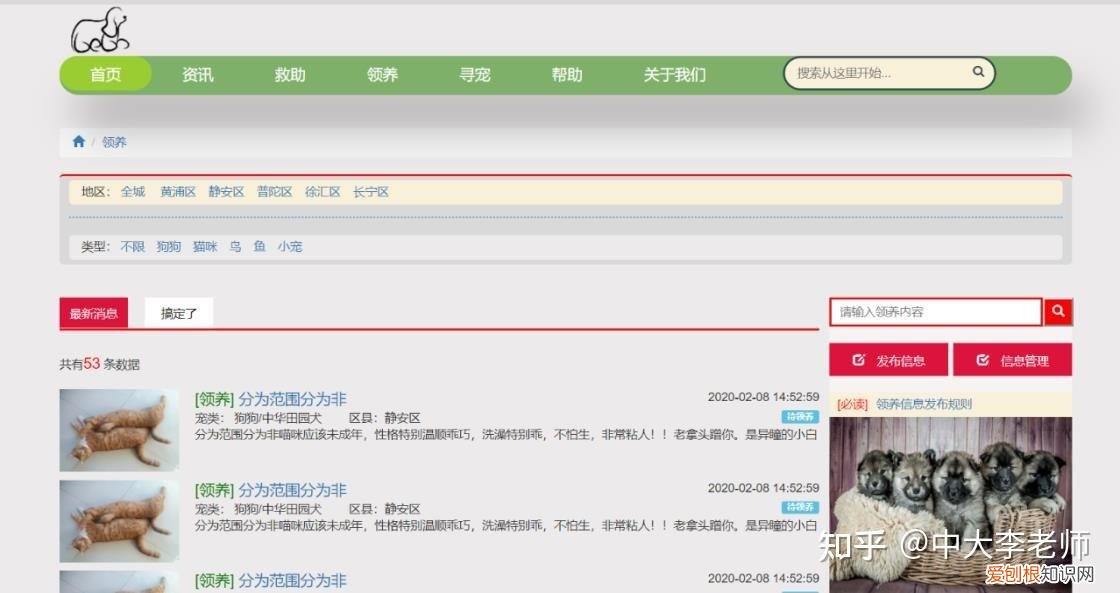Viewport: 1120px width, 593px height.
Task: Open the first [领养] 分为范围分为非 title
Action: pos(270,399)
